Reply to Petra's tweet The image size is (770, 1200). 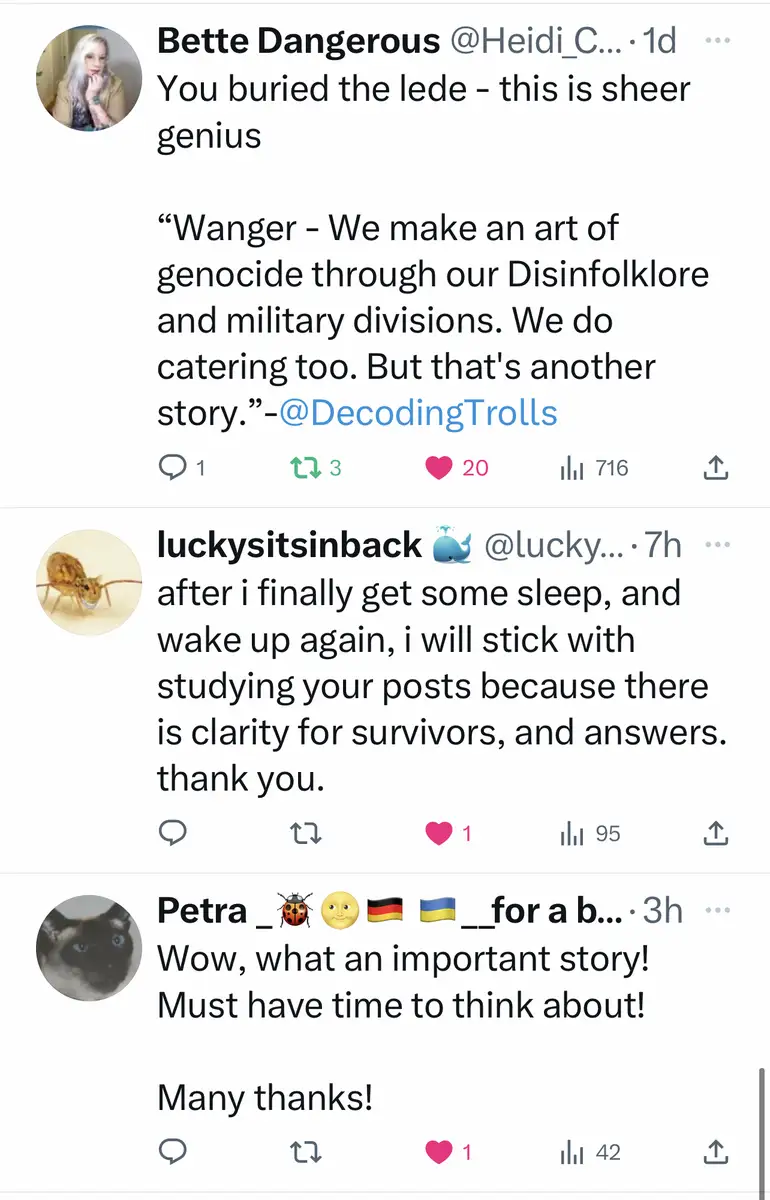(x=172, y=1153)
